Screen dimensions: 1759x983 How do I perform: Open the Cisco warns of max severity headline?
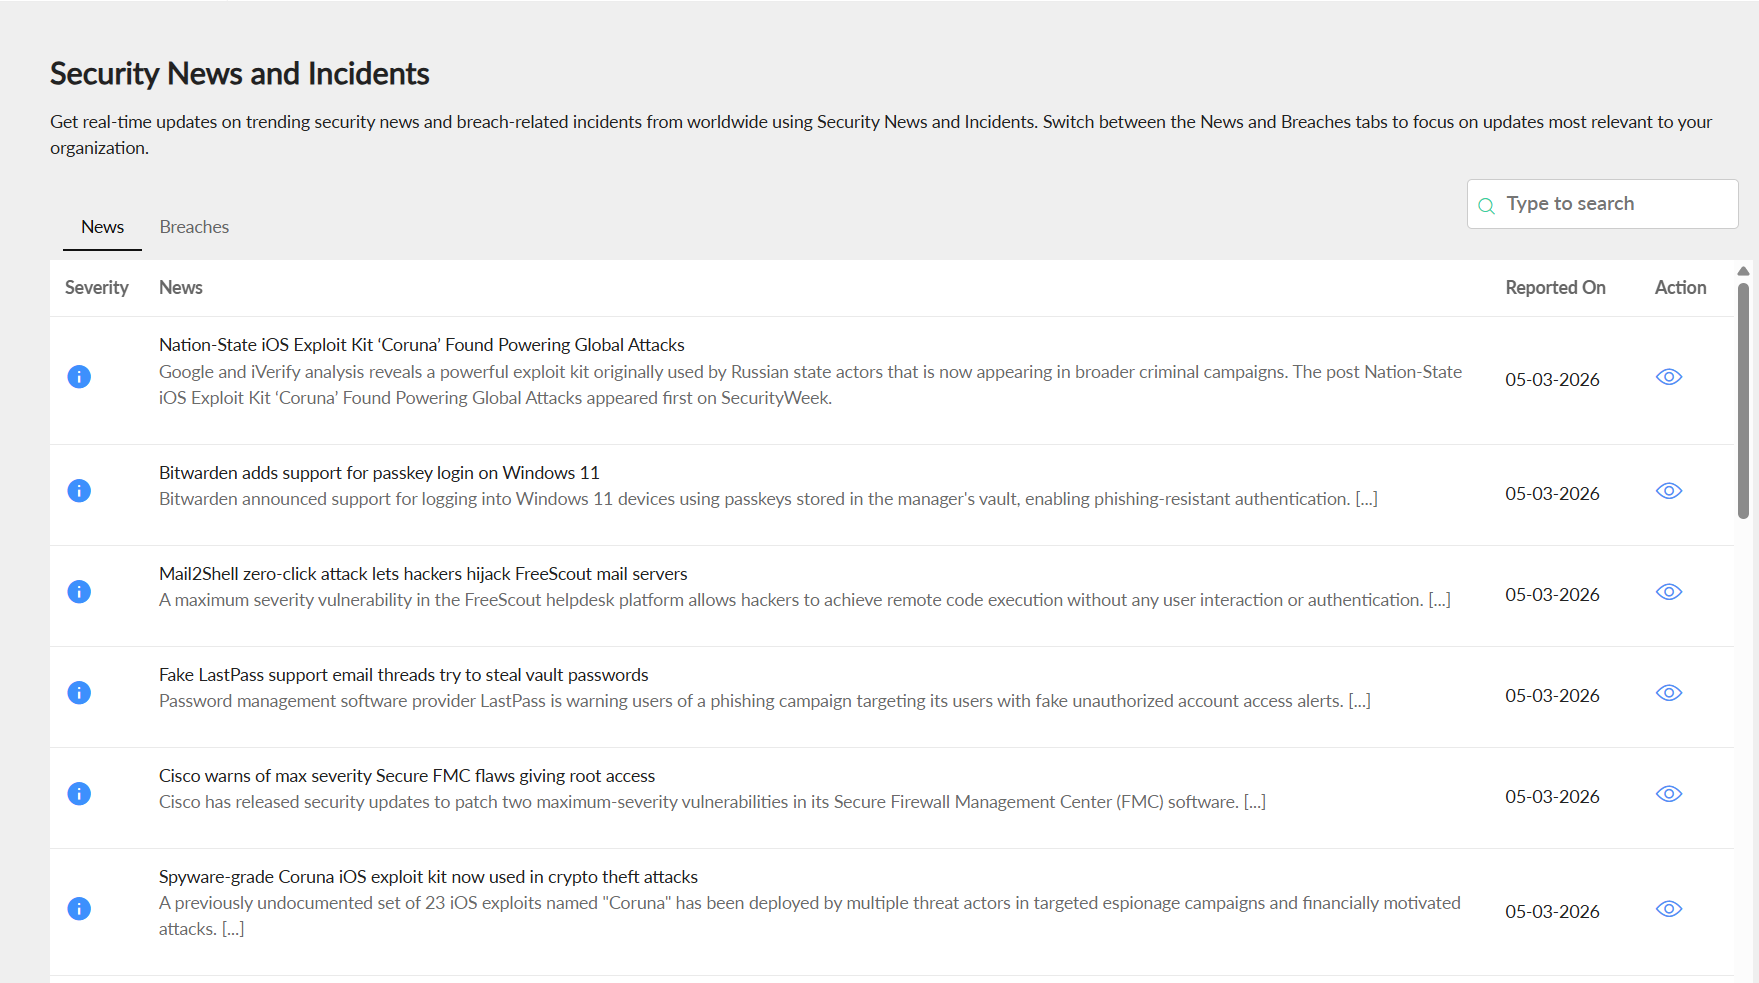tap(407, 776)
